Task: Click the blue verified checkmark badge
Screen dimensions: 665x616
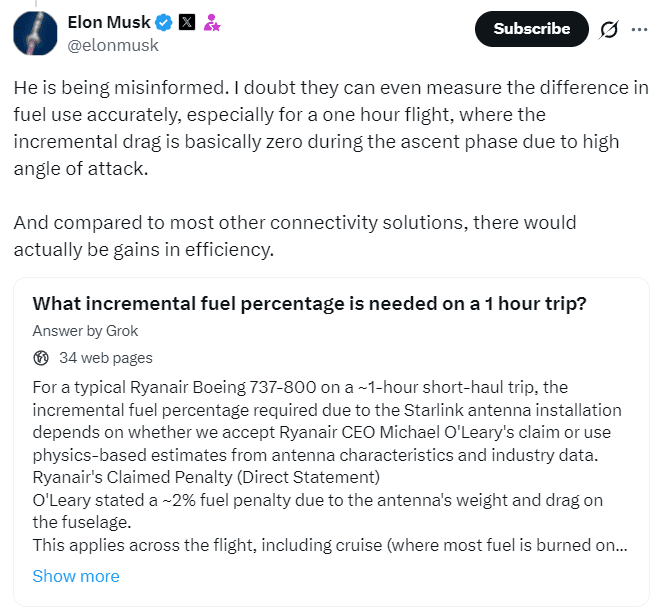Action: [x=164, y=22]
